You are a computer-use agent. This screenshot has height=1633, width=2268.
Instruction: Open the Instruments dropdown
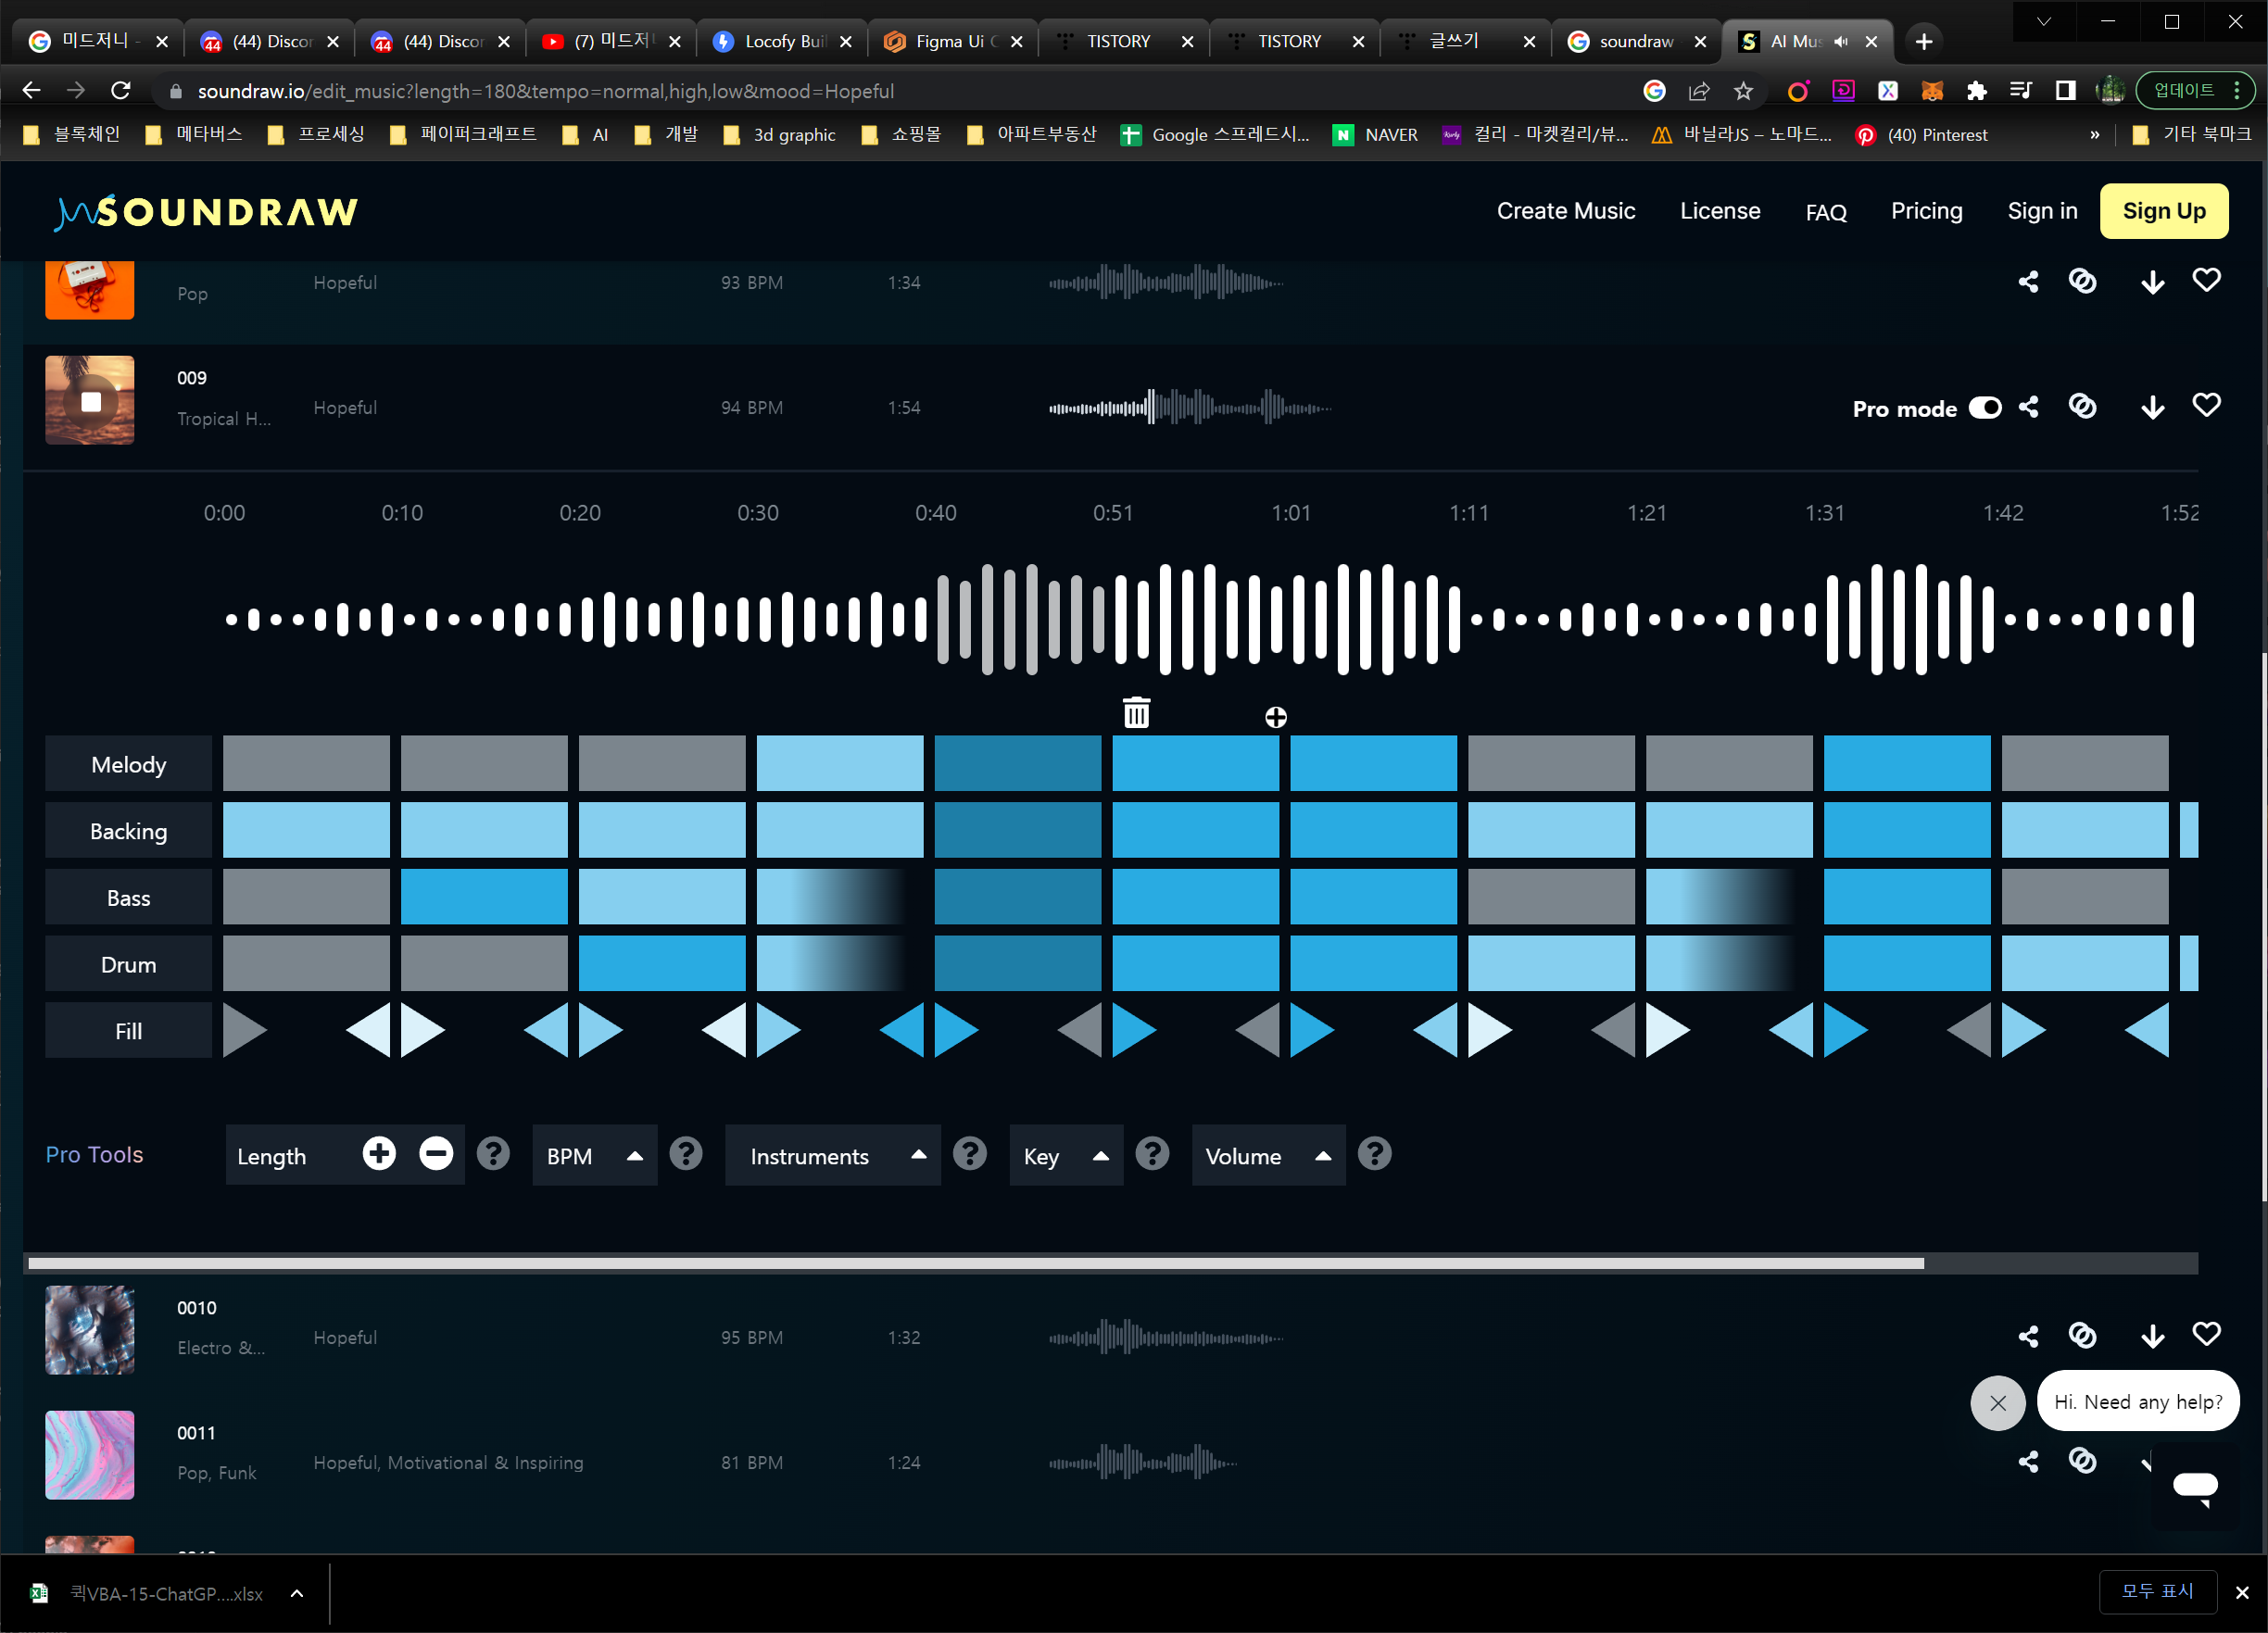pos(832,1156)
